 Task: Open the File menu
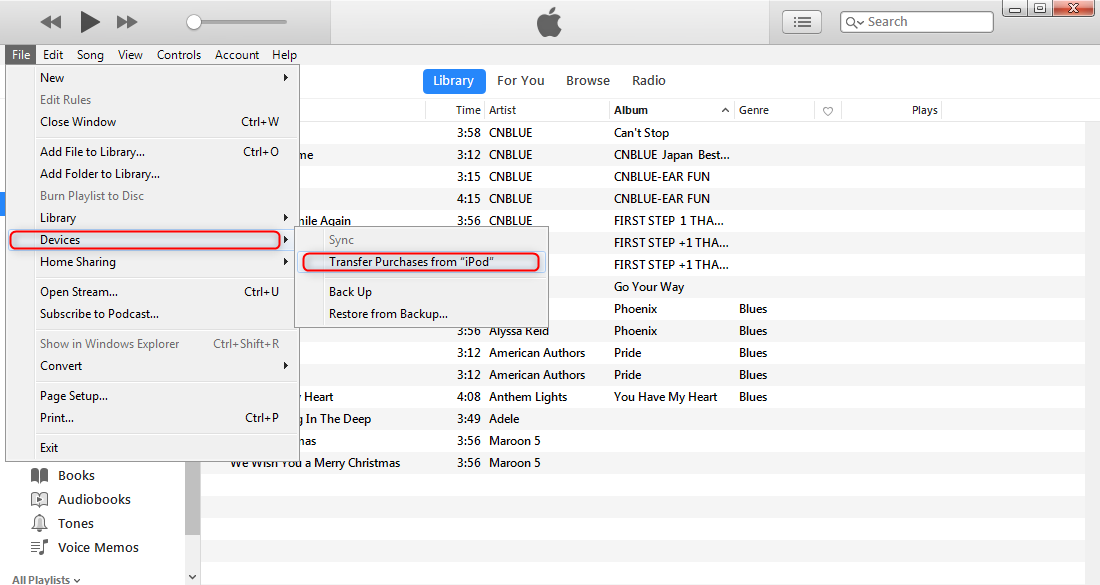(x=21, y=55)
